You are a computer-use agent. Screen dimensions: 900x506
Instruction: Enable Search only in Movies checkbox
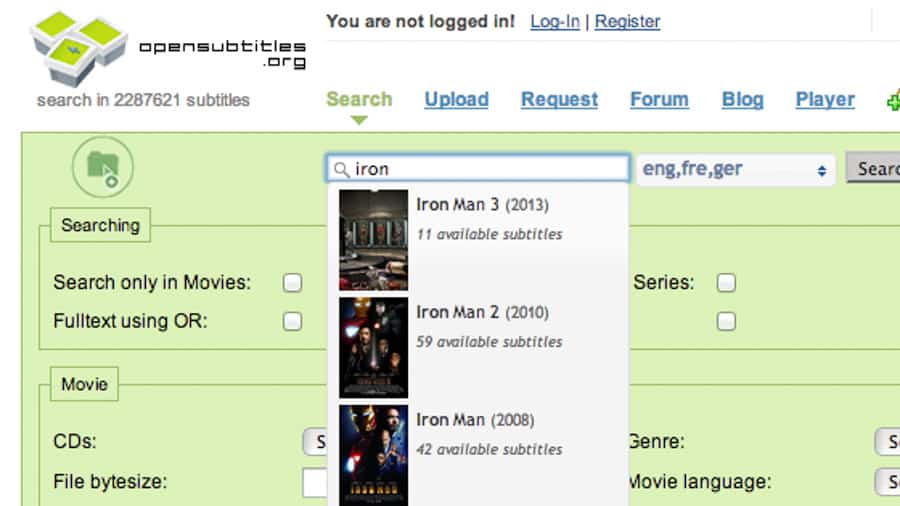click(292, 283)
